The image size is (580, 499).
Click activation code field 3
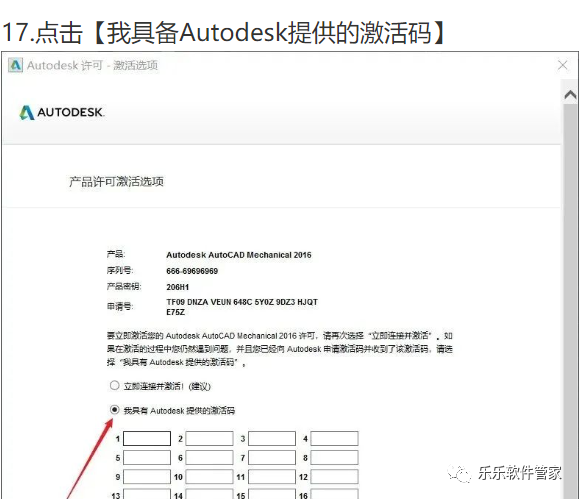272,438
